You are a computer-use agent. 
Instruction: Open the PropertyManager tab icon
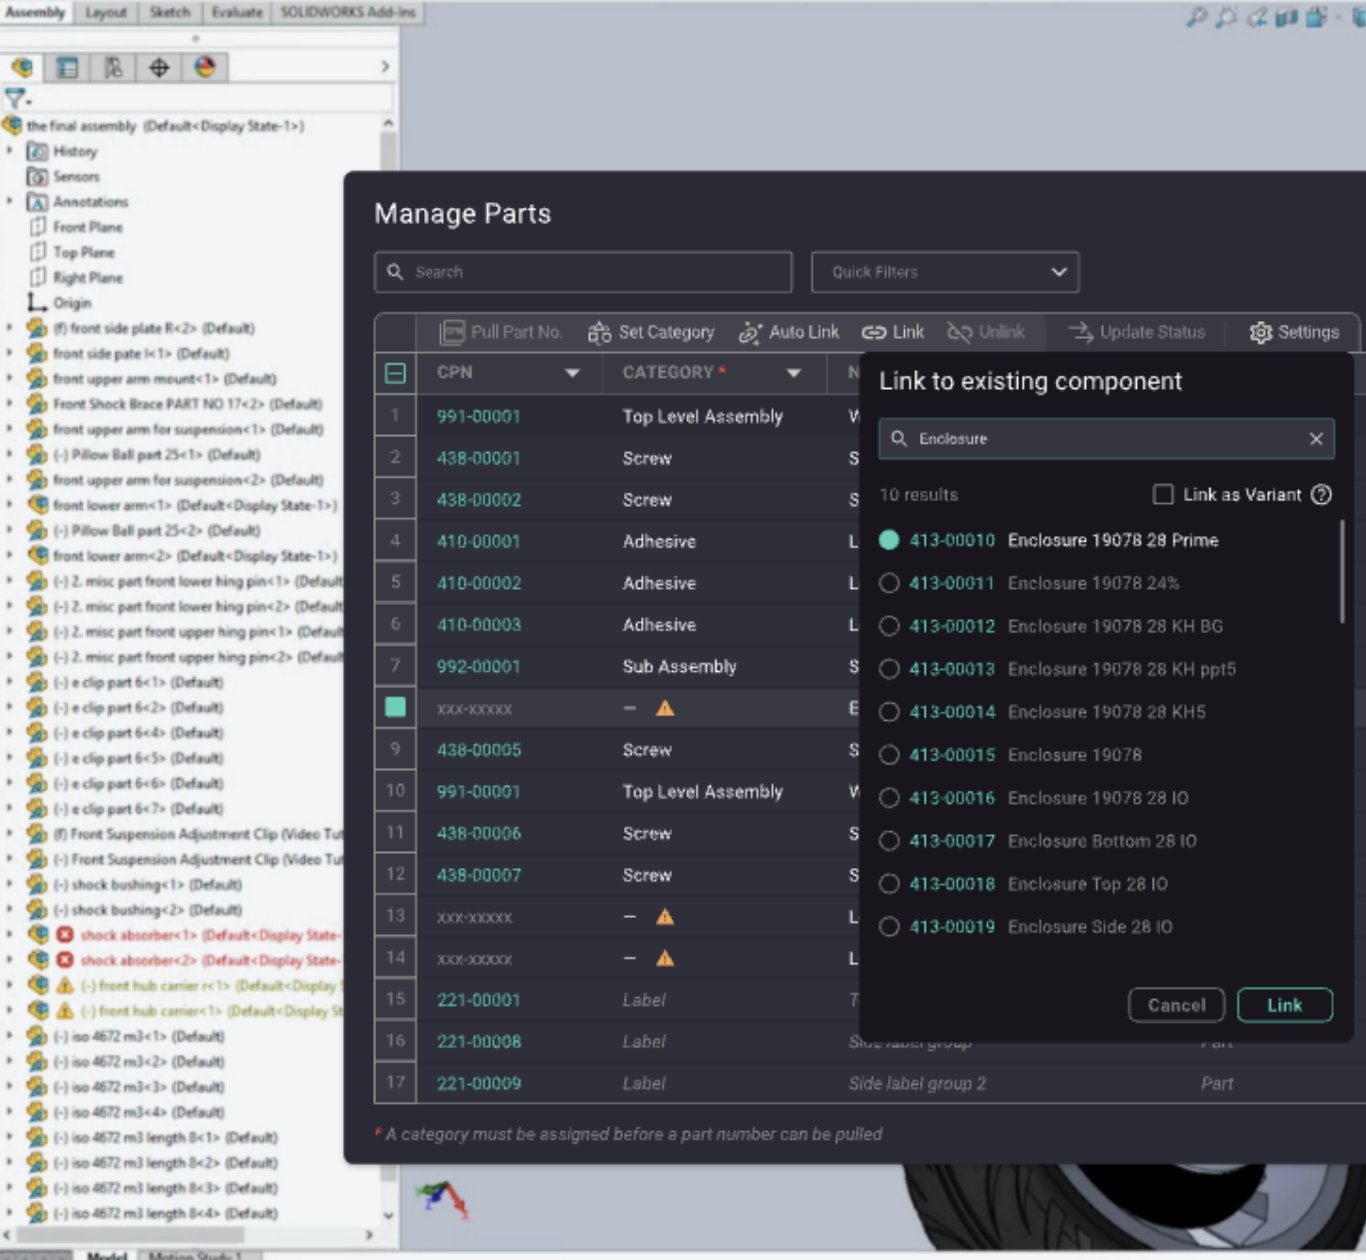(x=67, y=67)
